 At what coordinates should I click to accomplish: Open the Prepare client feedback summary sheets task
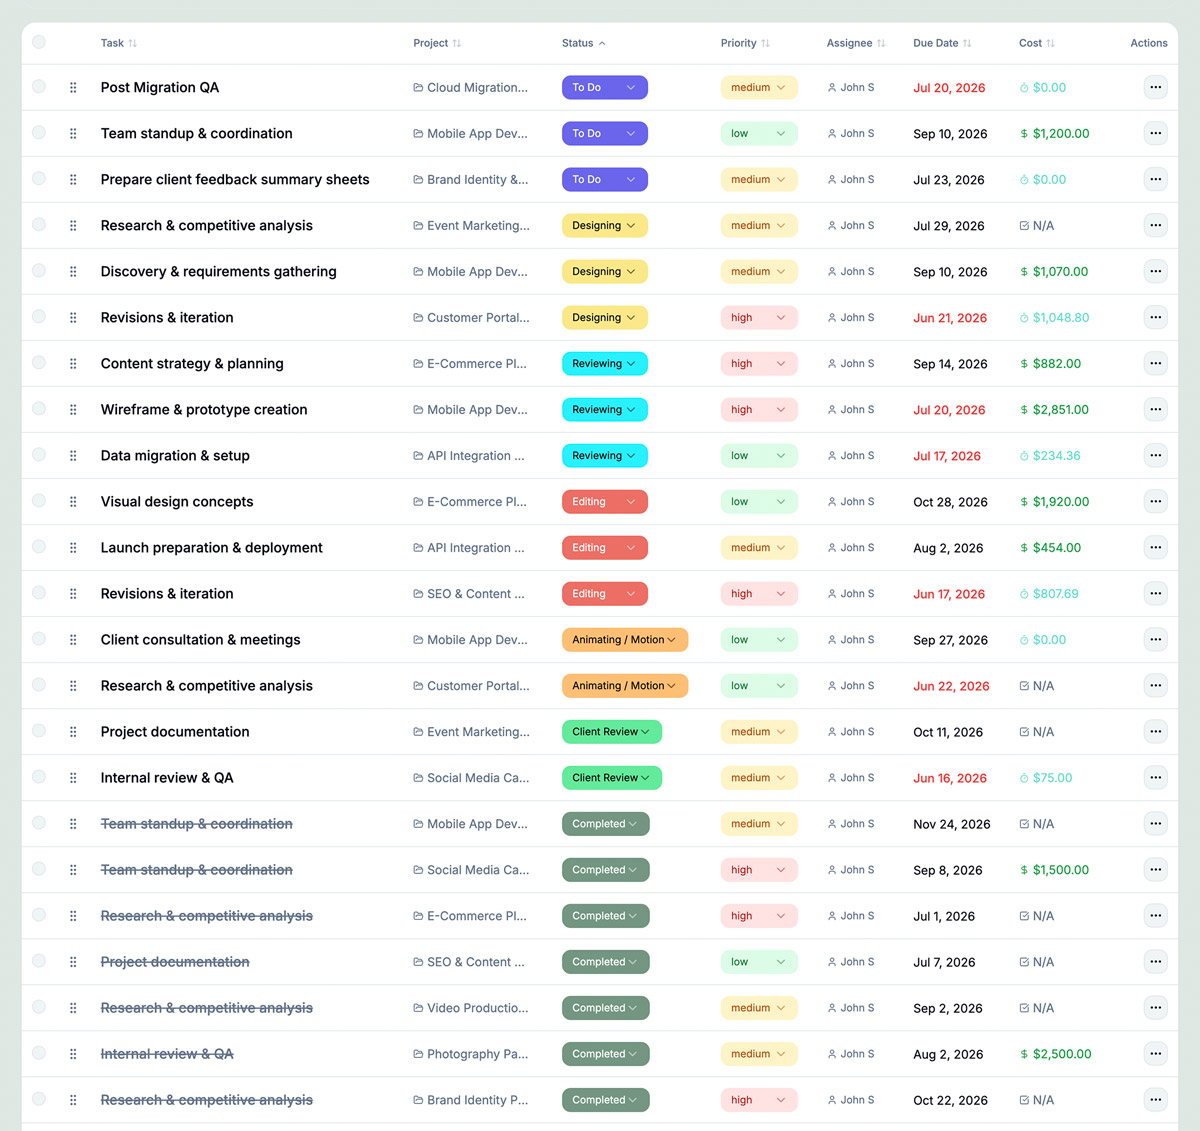pyautogui.click(x=235, y=180)
